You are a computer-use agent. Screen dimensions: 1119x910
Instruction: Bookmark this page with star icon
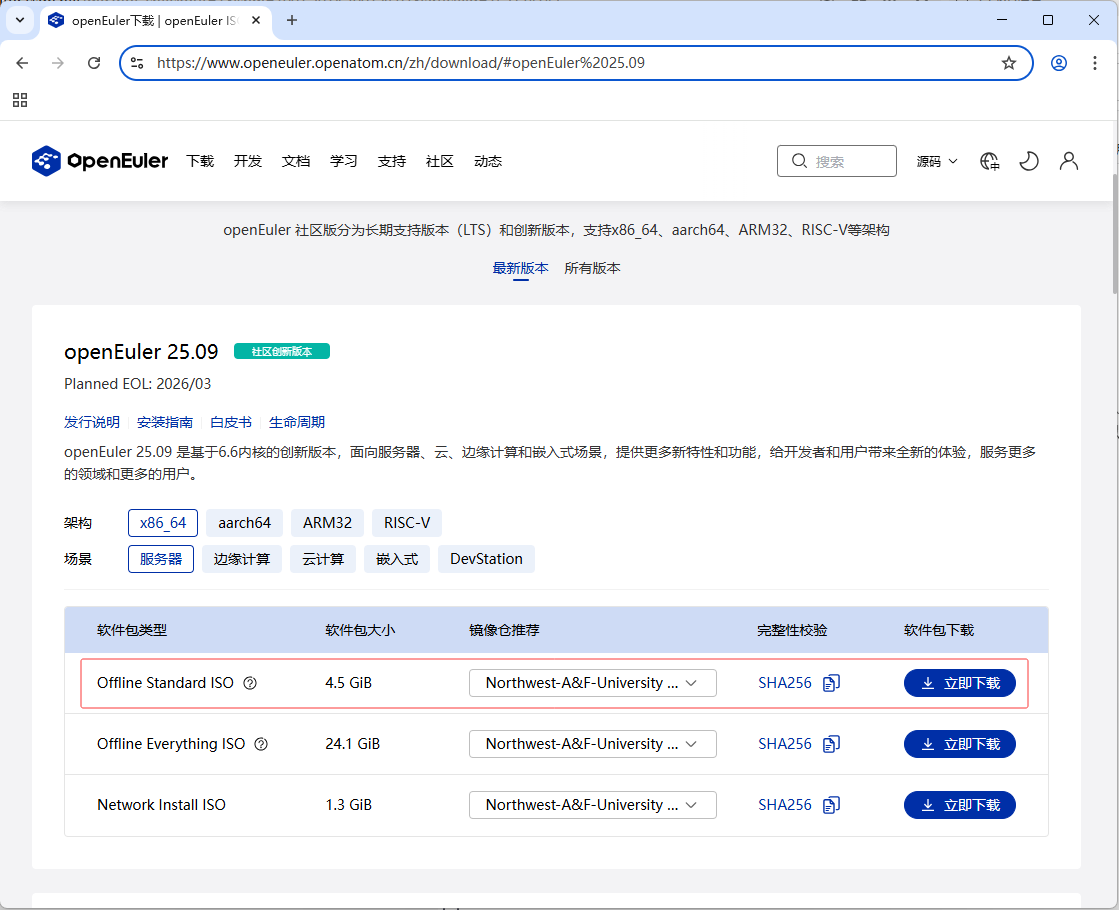pos(1008,63)
